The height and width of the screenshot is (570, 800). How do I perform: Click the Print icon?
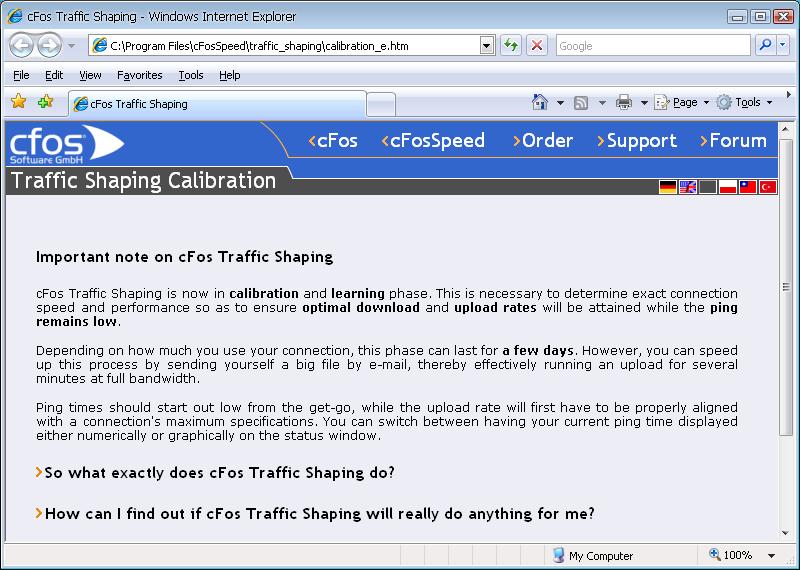623,103
